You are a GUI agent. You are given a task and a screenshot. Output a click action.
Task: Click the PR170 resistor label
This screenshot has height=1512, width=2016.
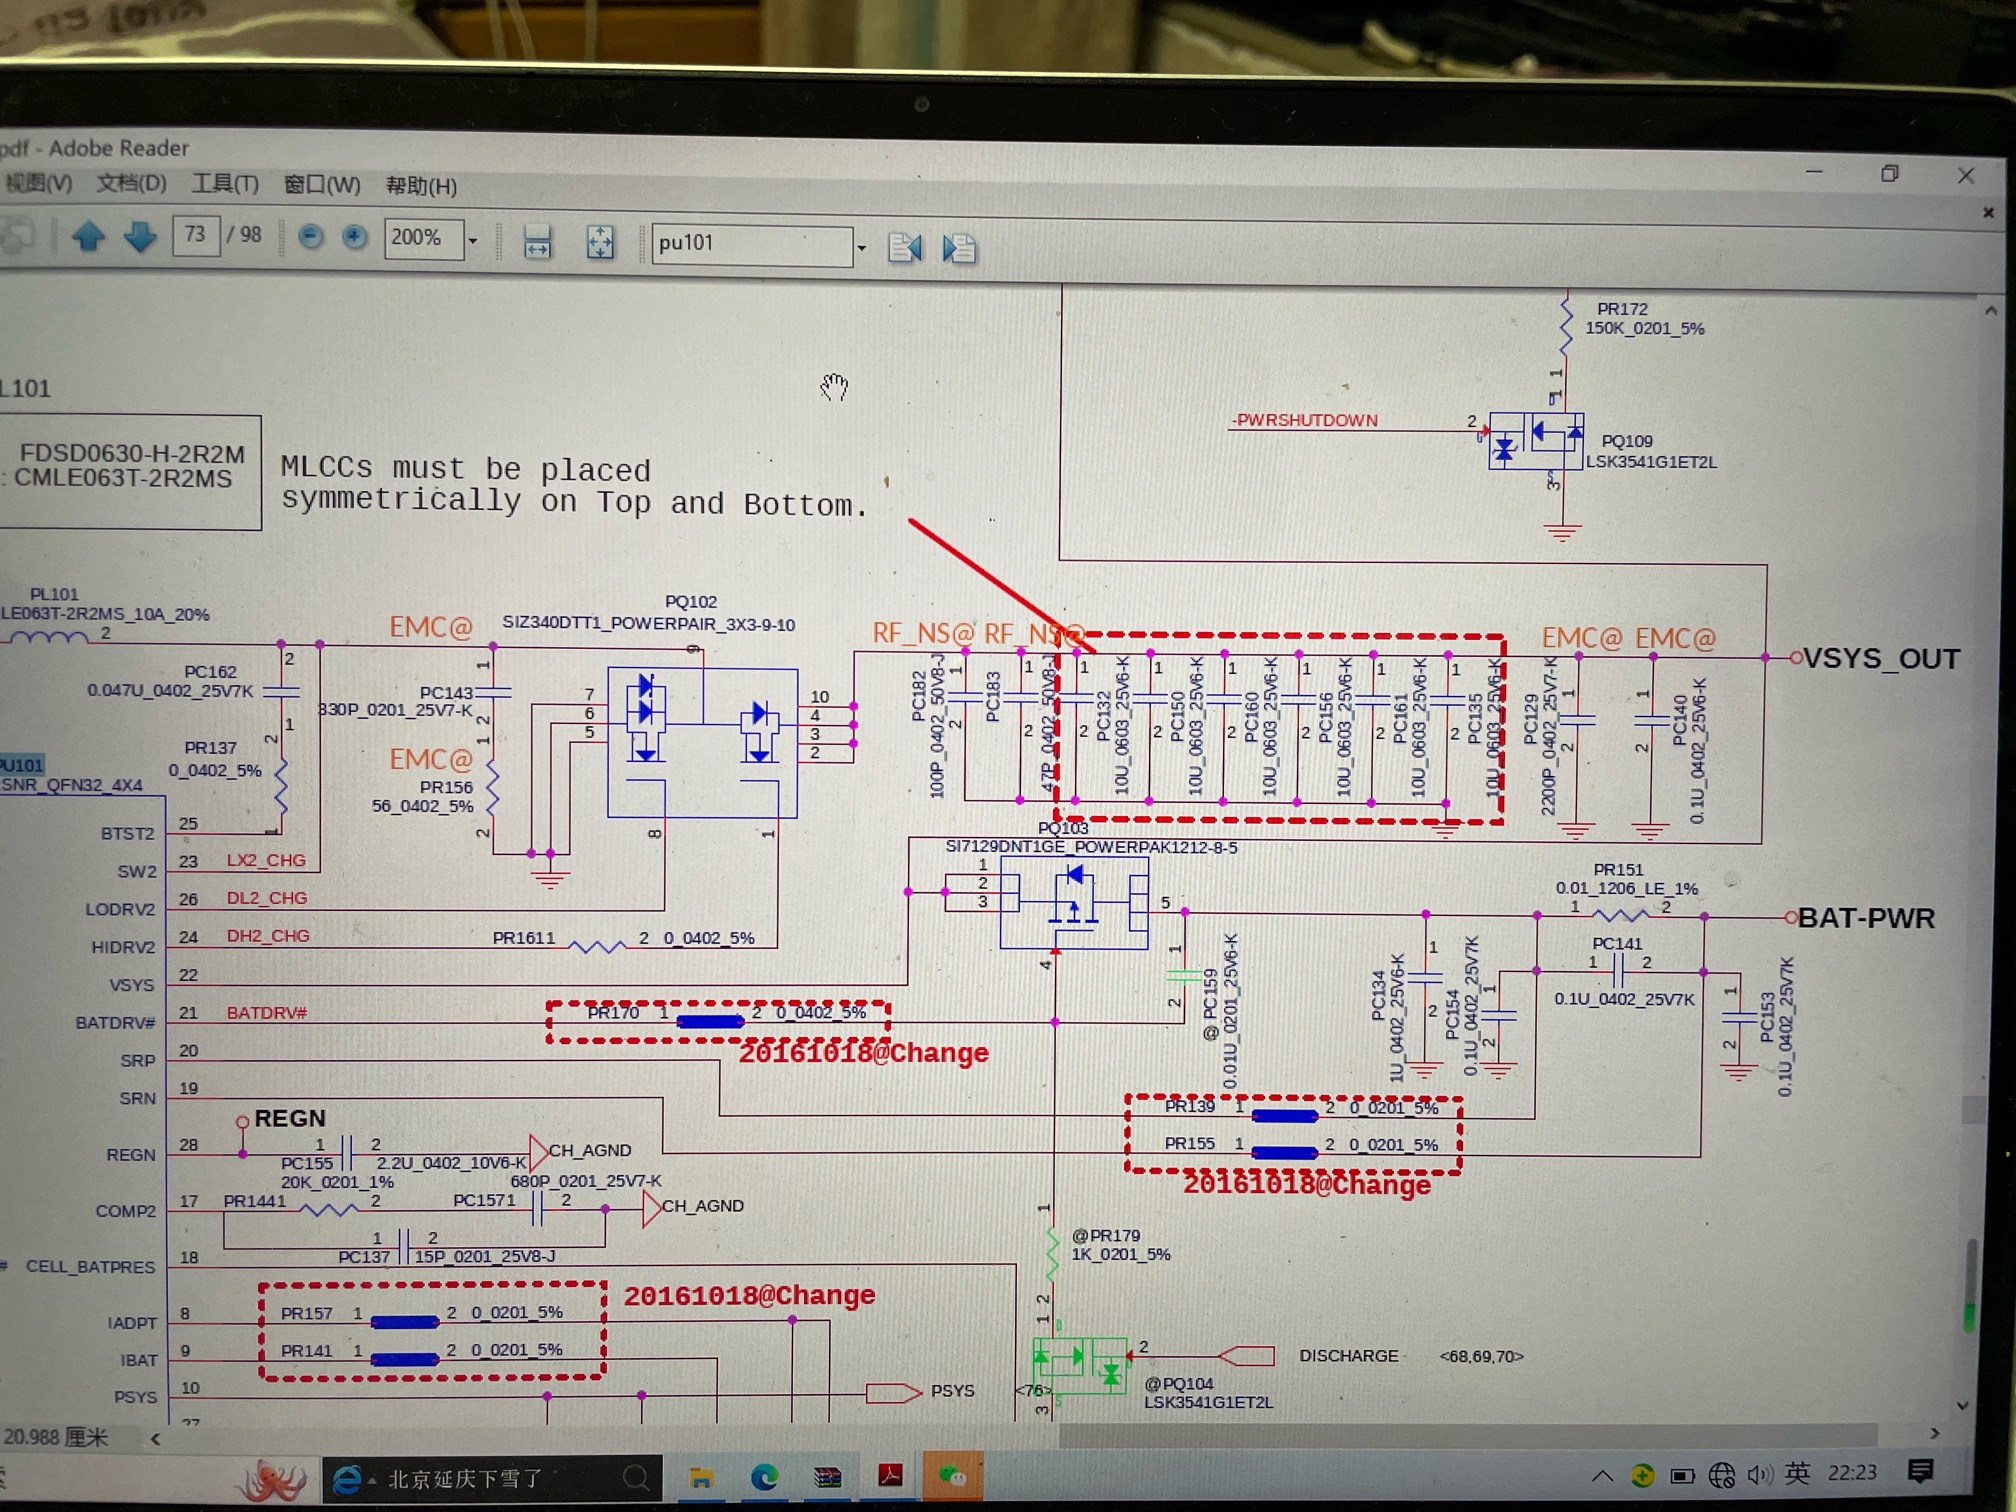pyautogui.click(x=613, y=1012)
